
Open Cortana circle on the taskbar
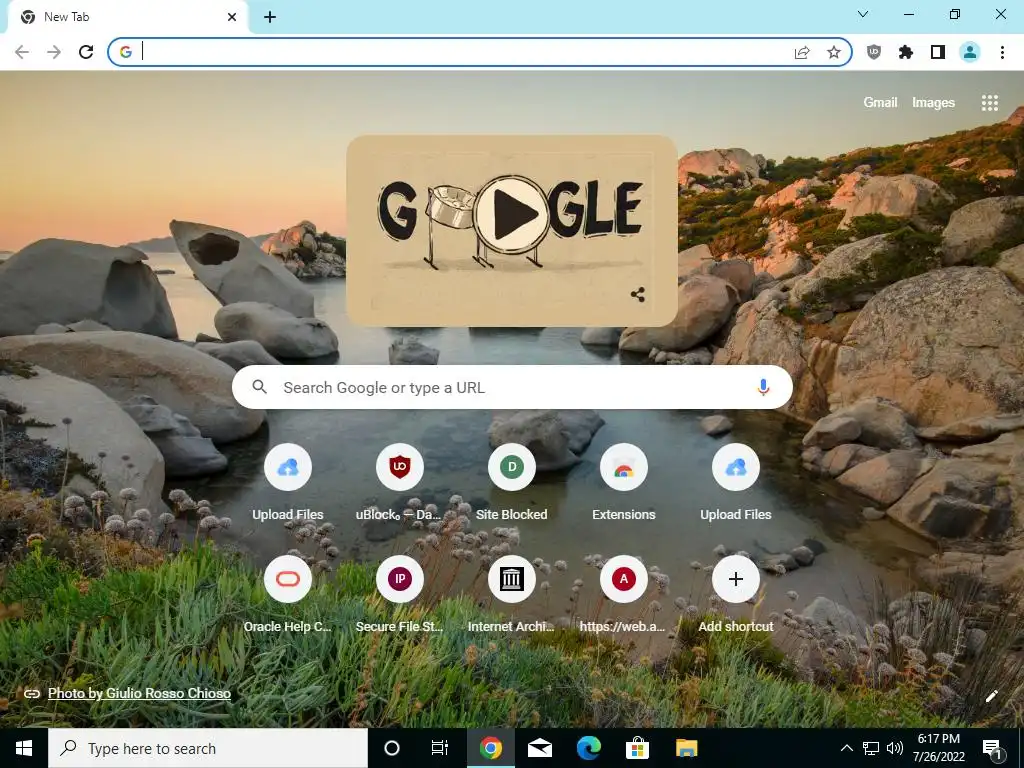392,748
